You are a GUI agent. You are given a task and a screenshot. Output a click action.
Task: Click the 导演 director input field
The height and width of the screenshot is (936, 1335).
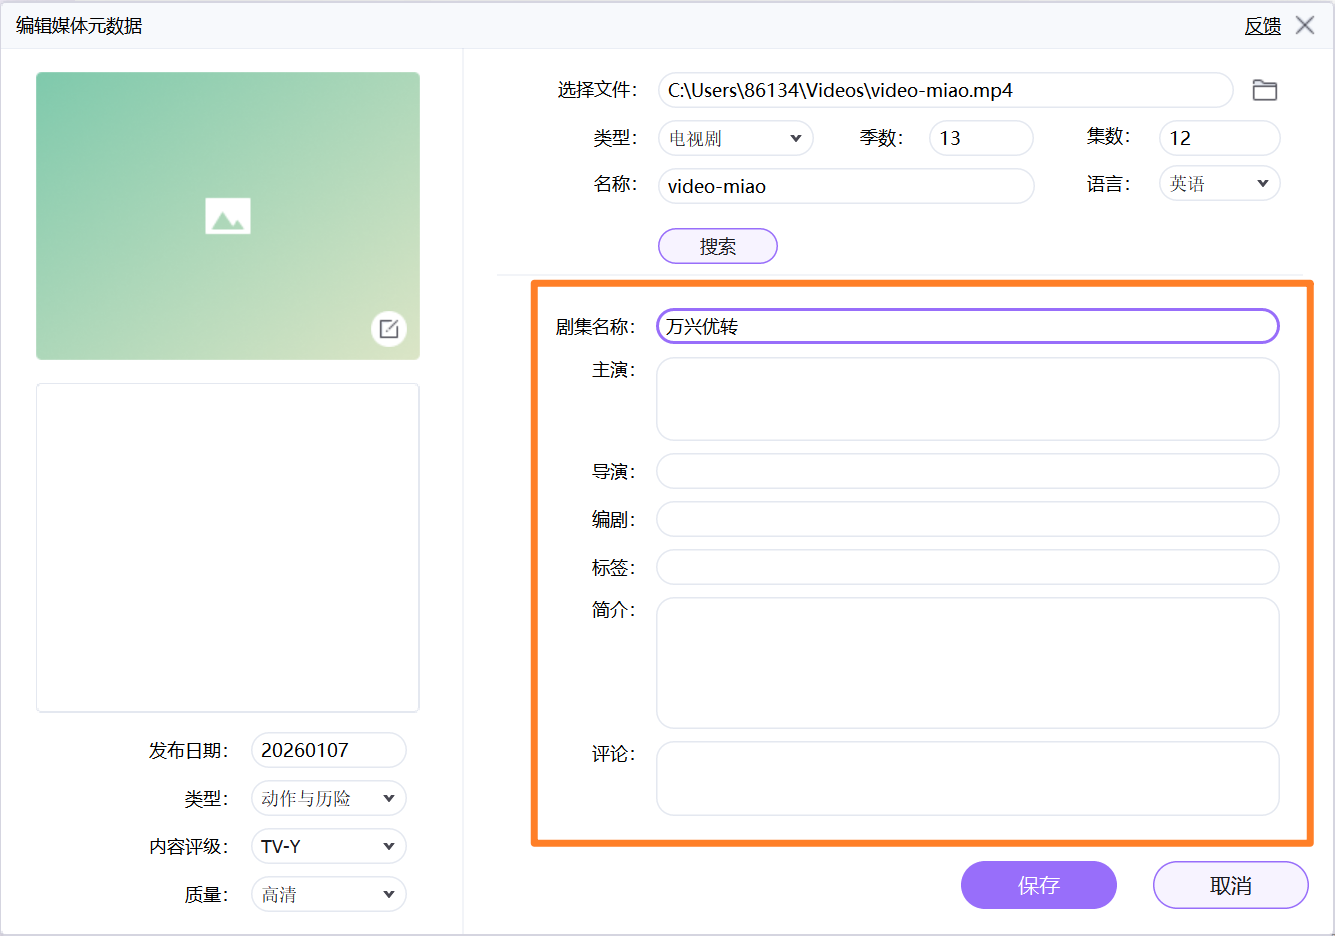coord(966,471)
